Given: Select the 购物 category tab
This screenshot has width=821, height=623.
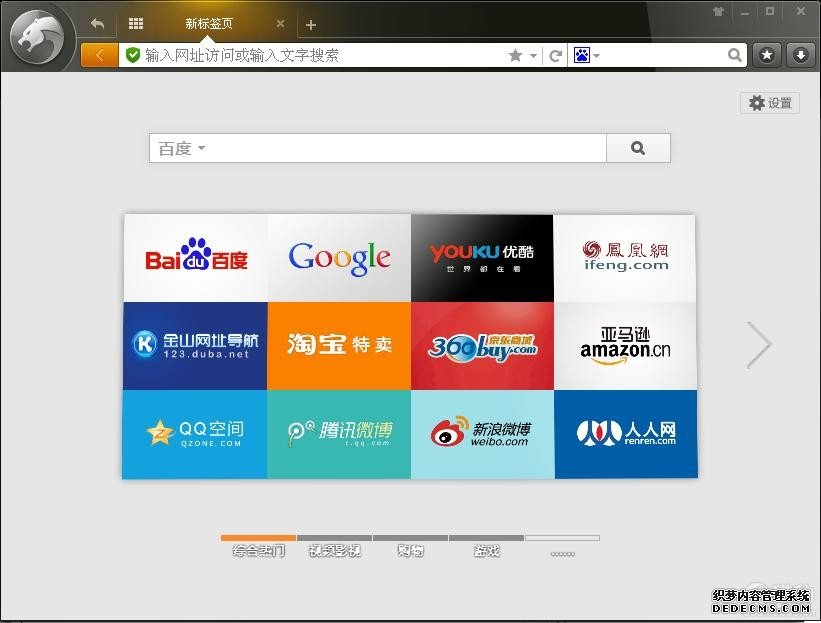Looking at the screenshot, I should tap(410, 547).
